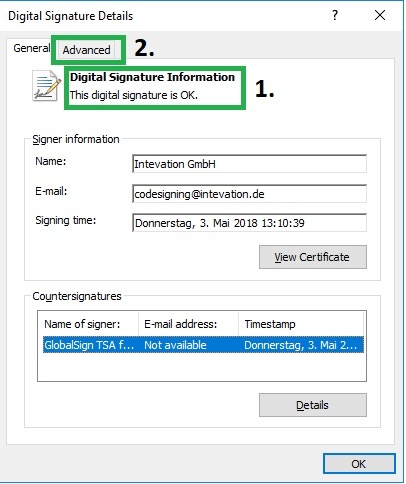The width and height of the screenshot is (406, 484).
Task: Select the GlobalSign TSA countersignature row
Action: click(x=203, y=345)
